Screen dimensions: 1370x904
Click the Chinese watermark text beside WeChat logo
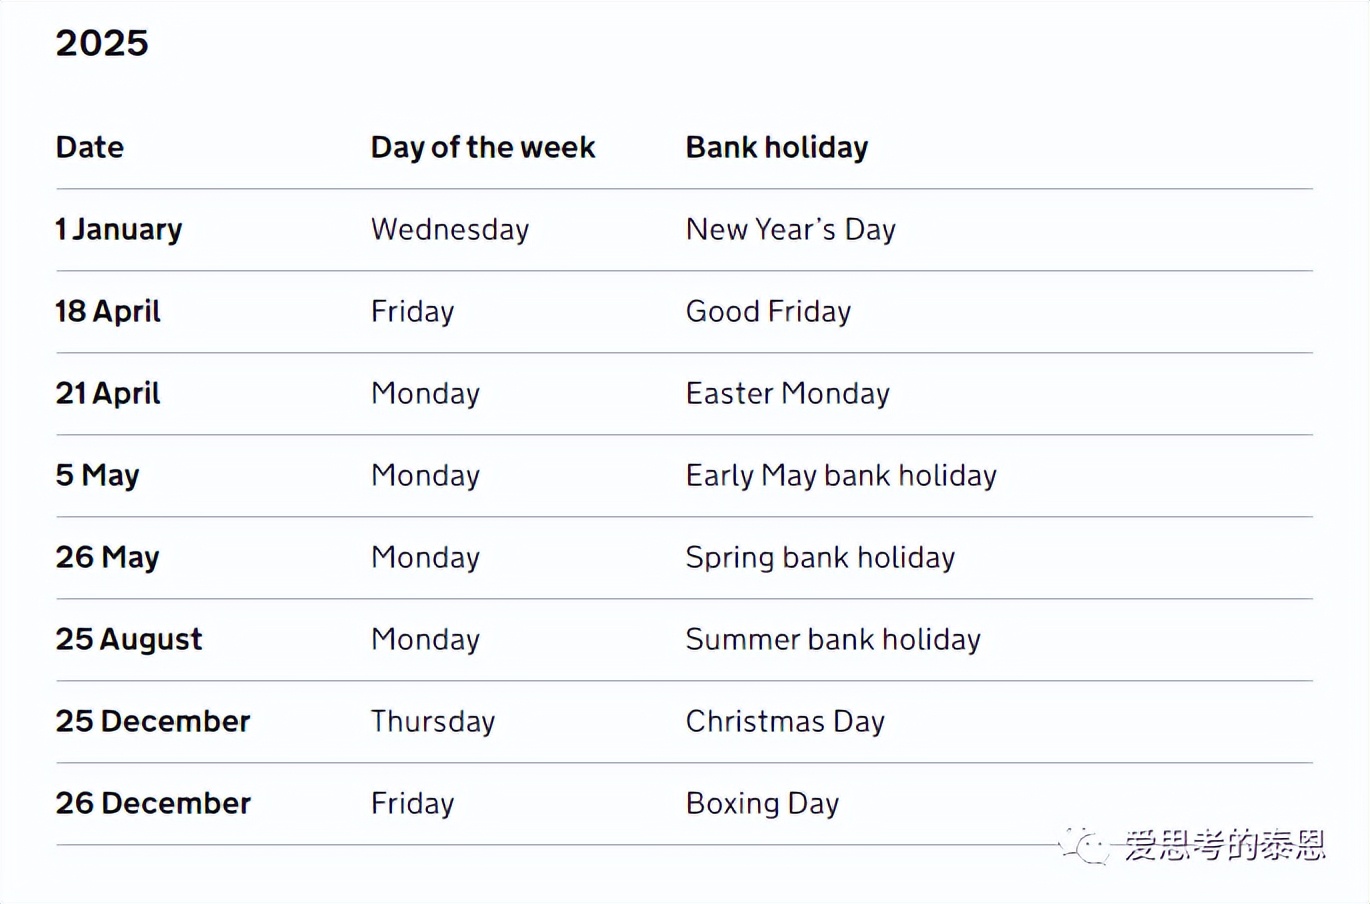coord(1225,846)
